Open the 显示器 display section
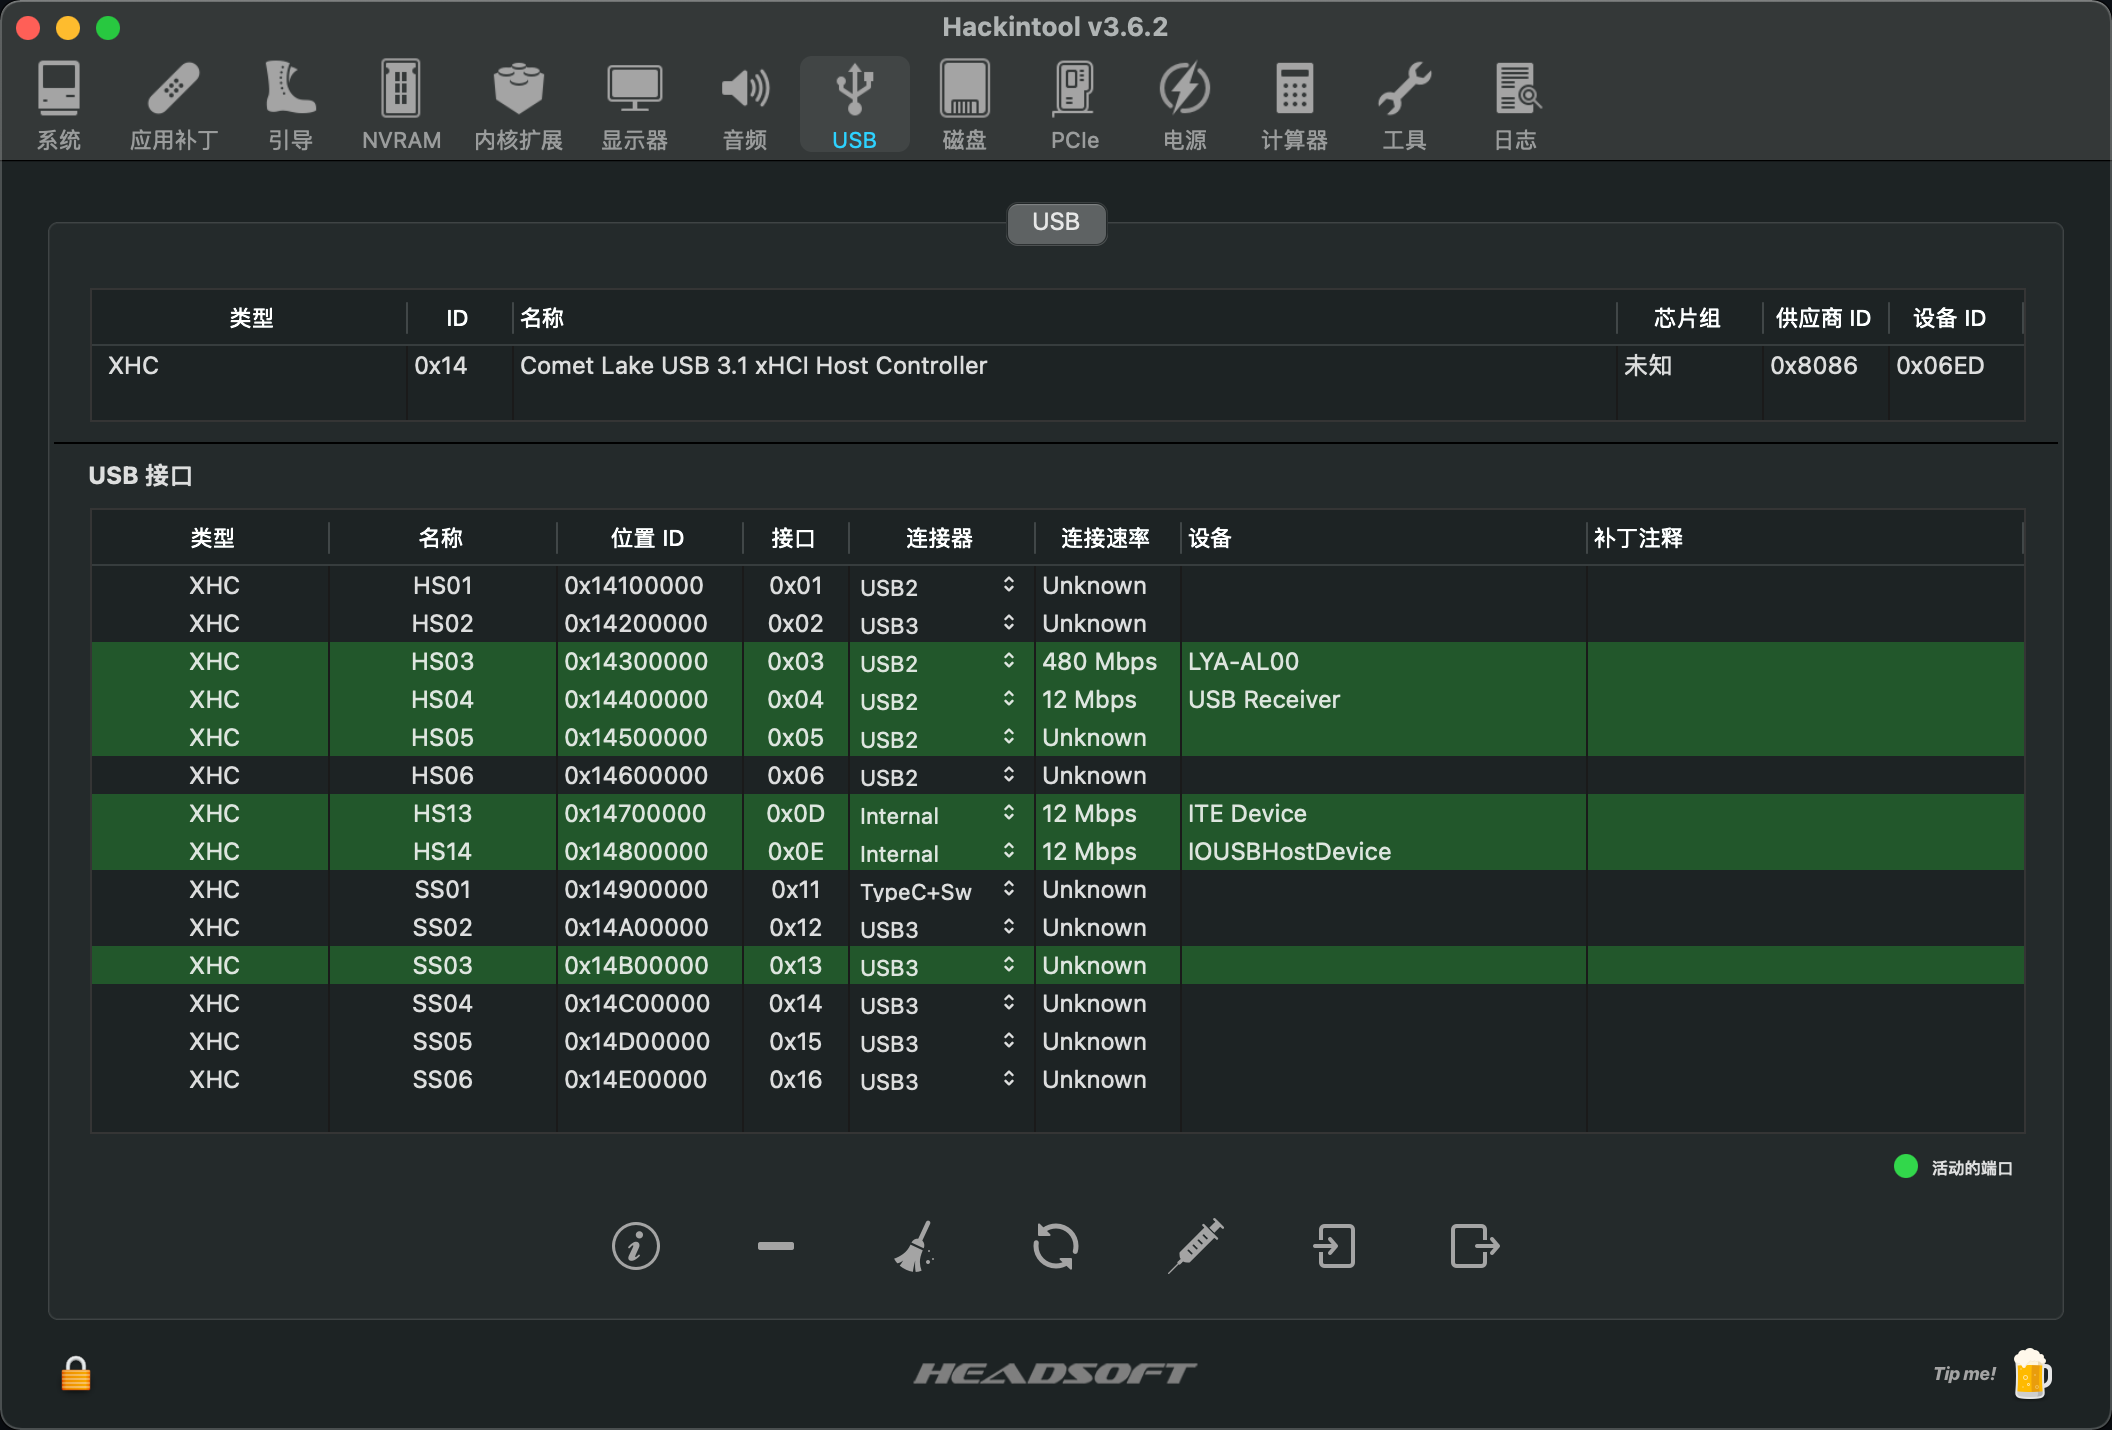2112x1430 pixels. (x=634, y=105)
